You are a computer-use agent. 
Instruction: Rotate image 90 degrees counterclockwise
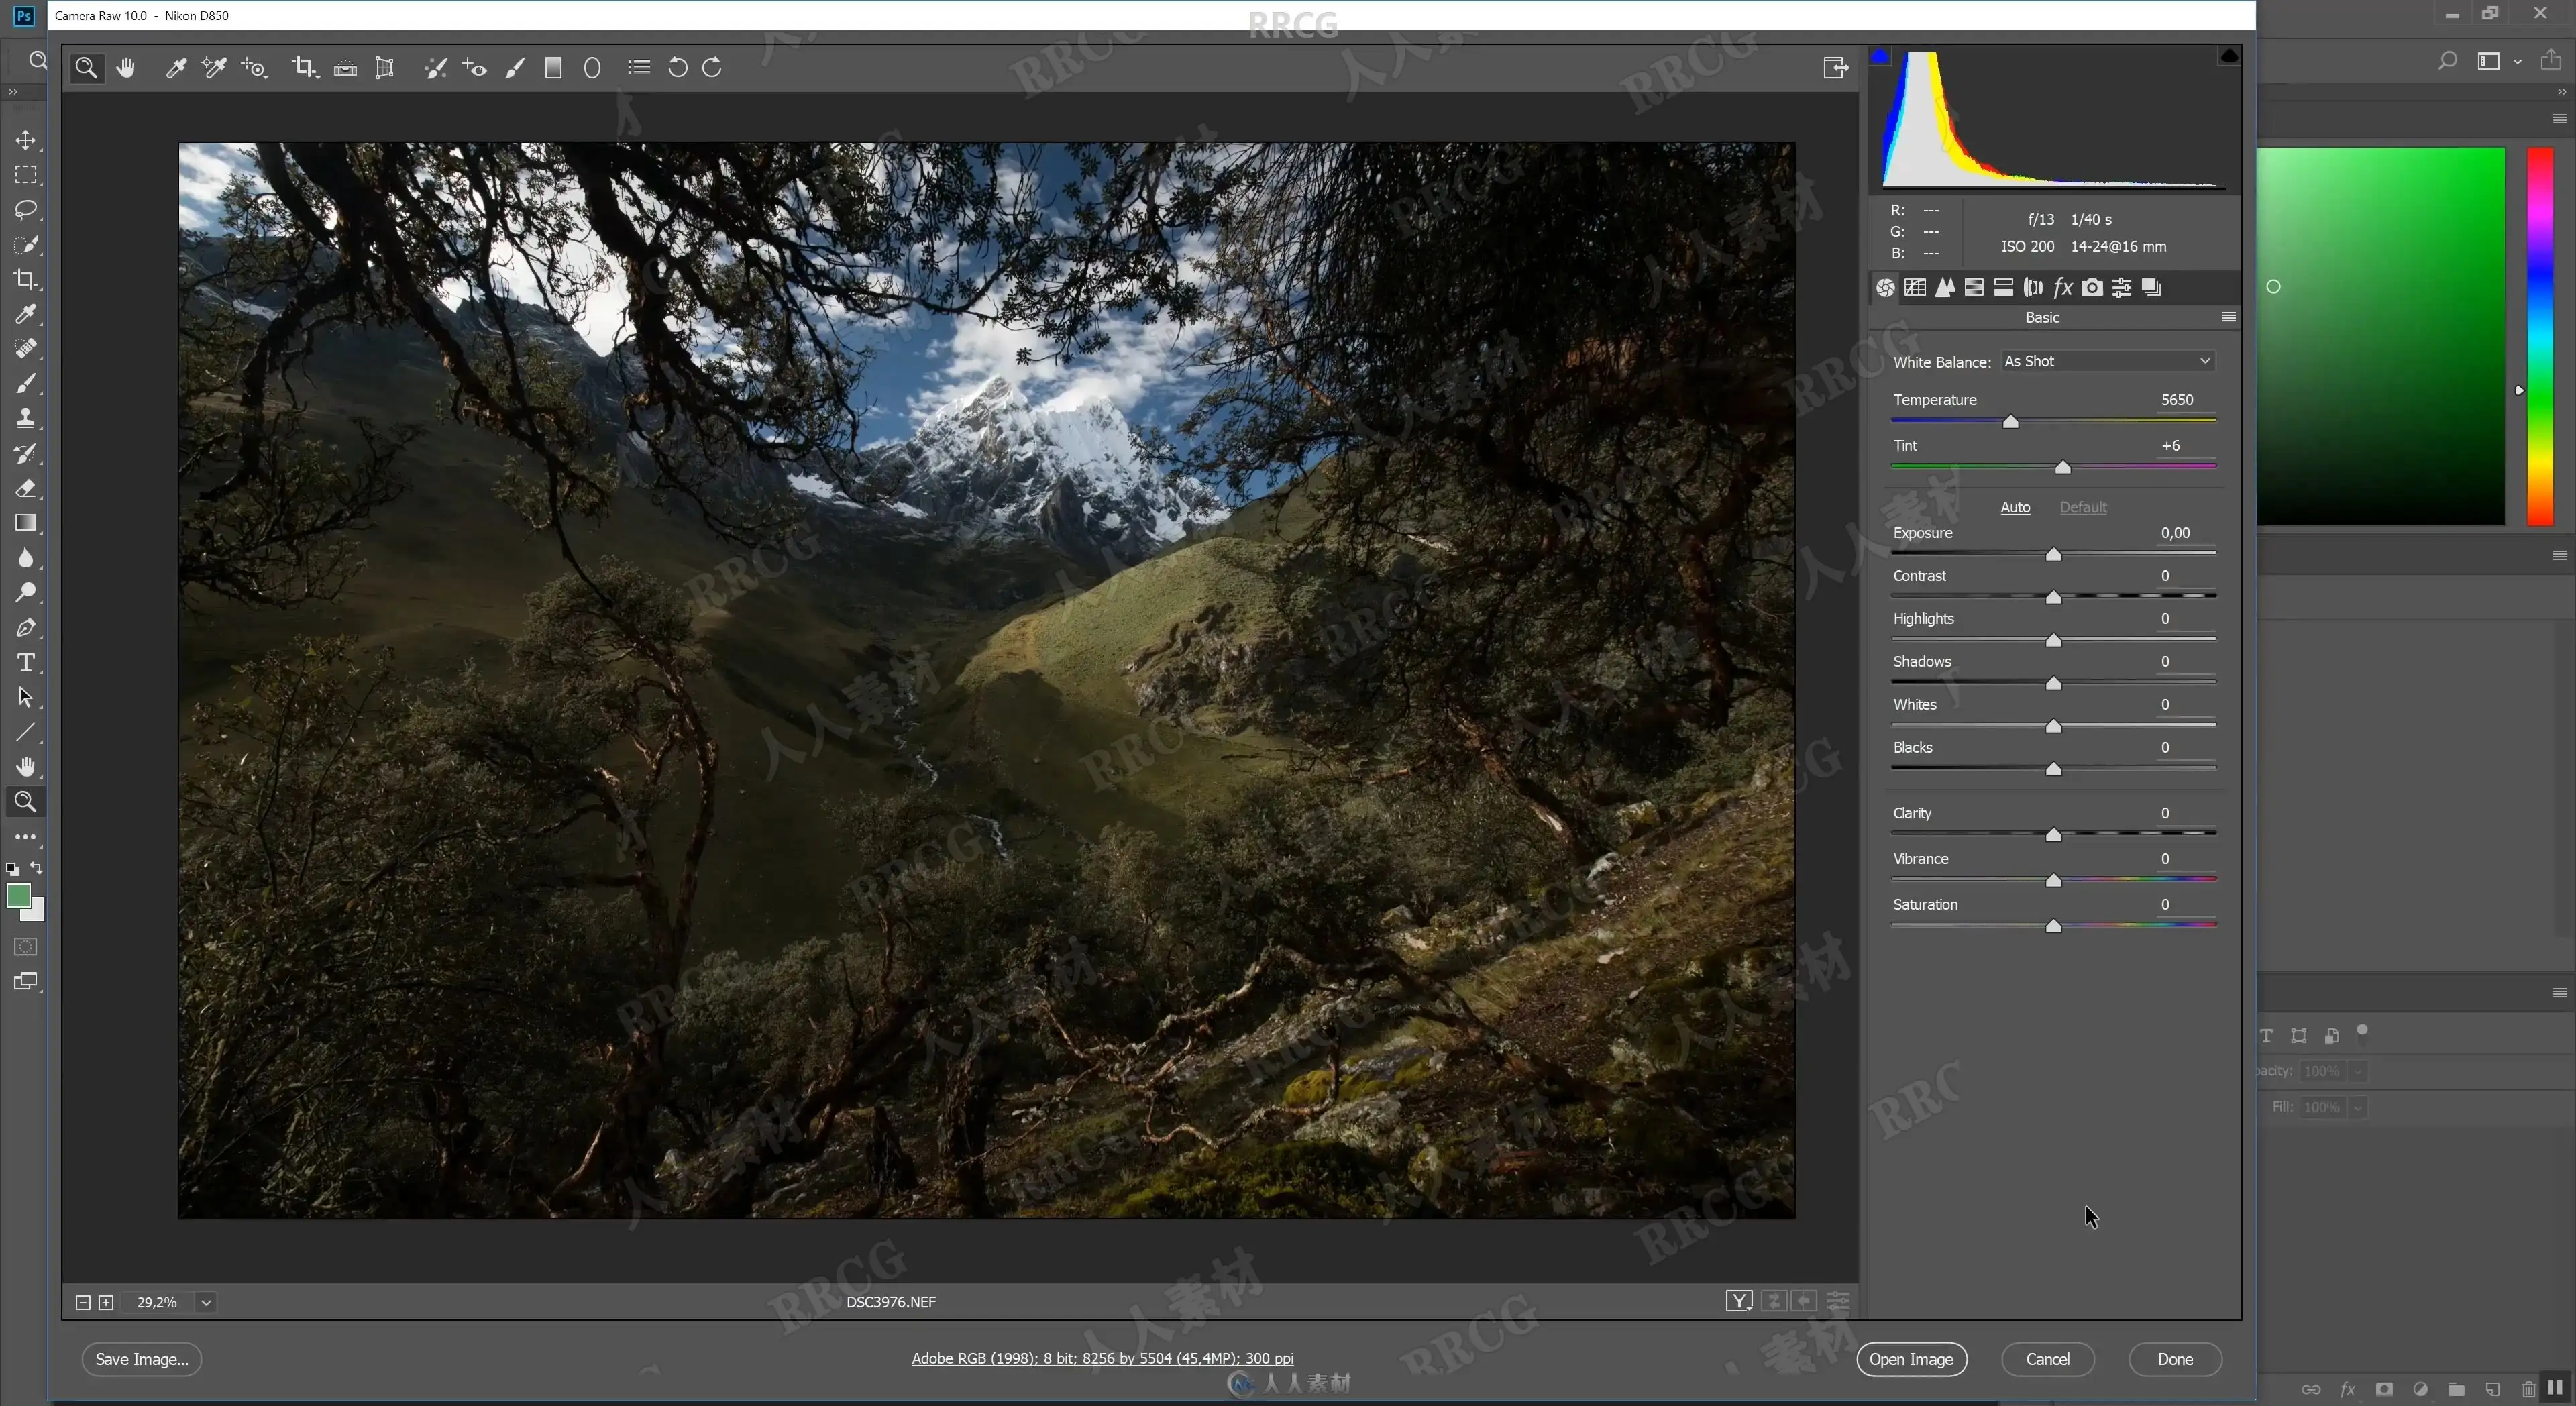(x=677, y=68)
